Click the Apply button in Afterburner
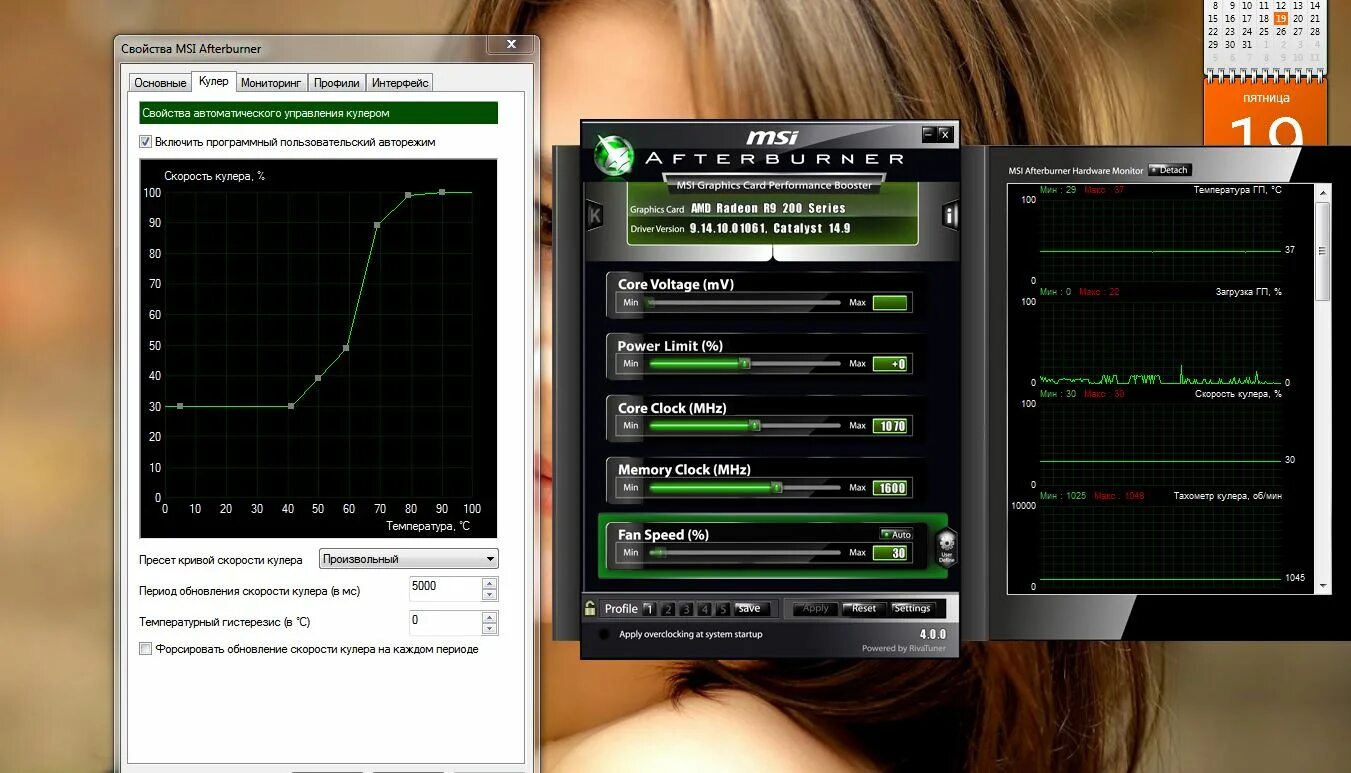Screen dimensions: 1351x773 tap(816, 608)
